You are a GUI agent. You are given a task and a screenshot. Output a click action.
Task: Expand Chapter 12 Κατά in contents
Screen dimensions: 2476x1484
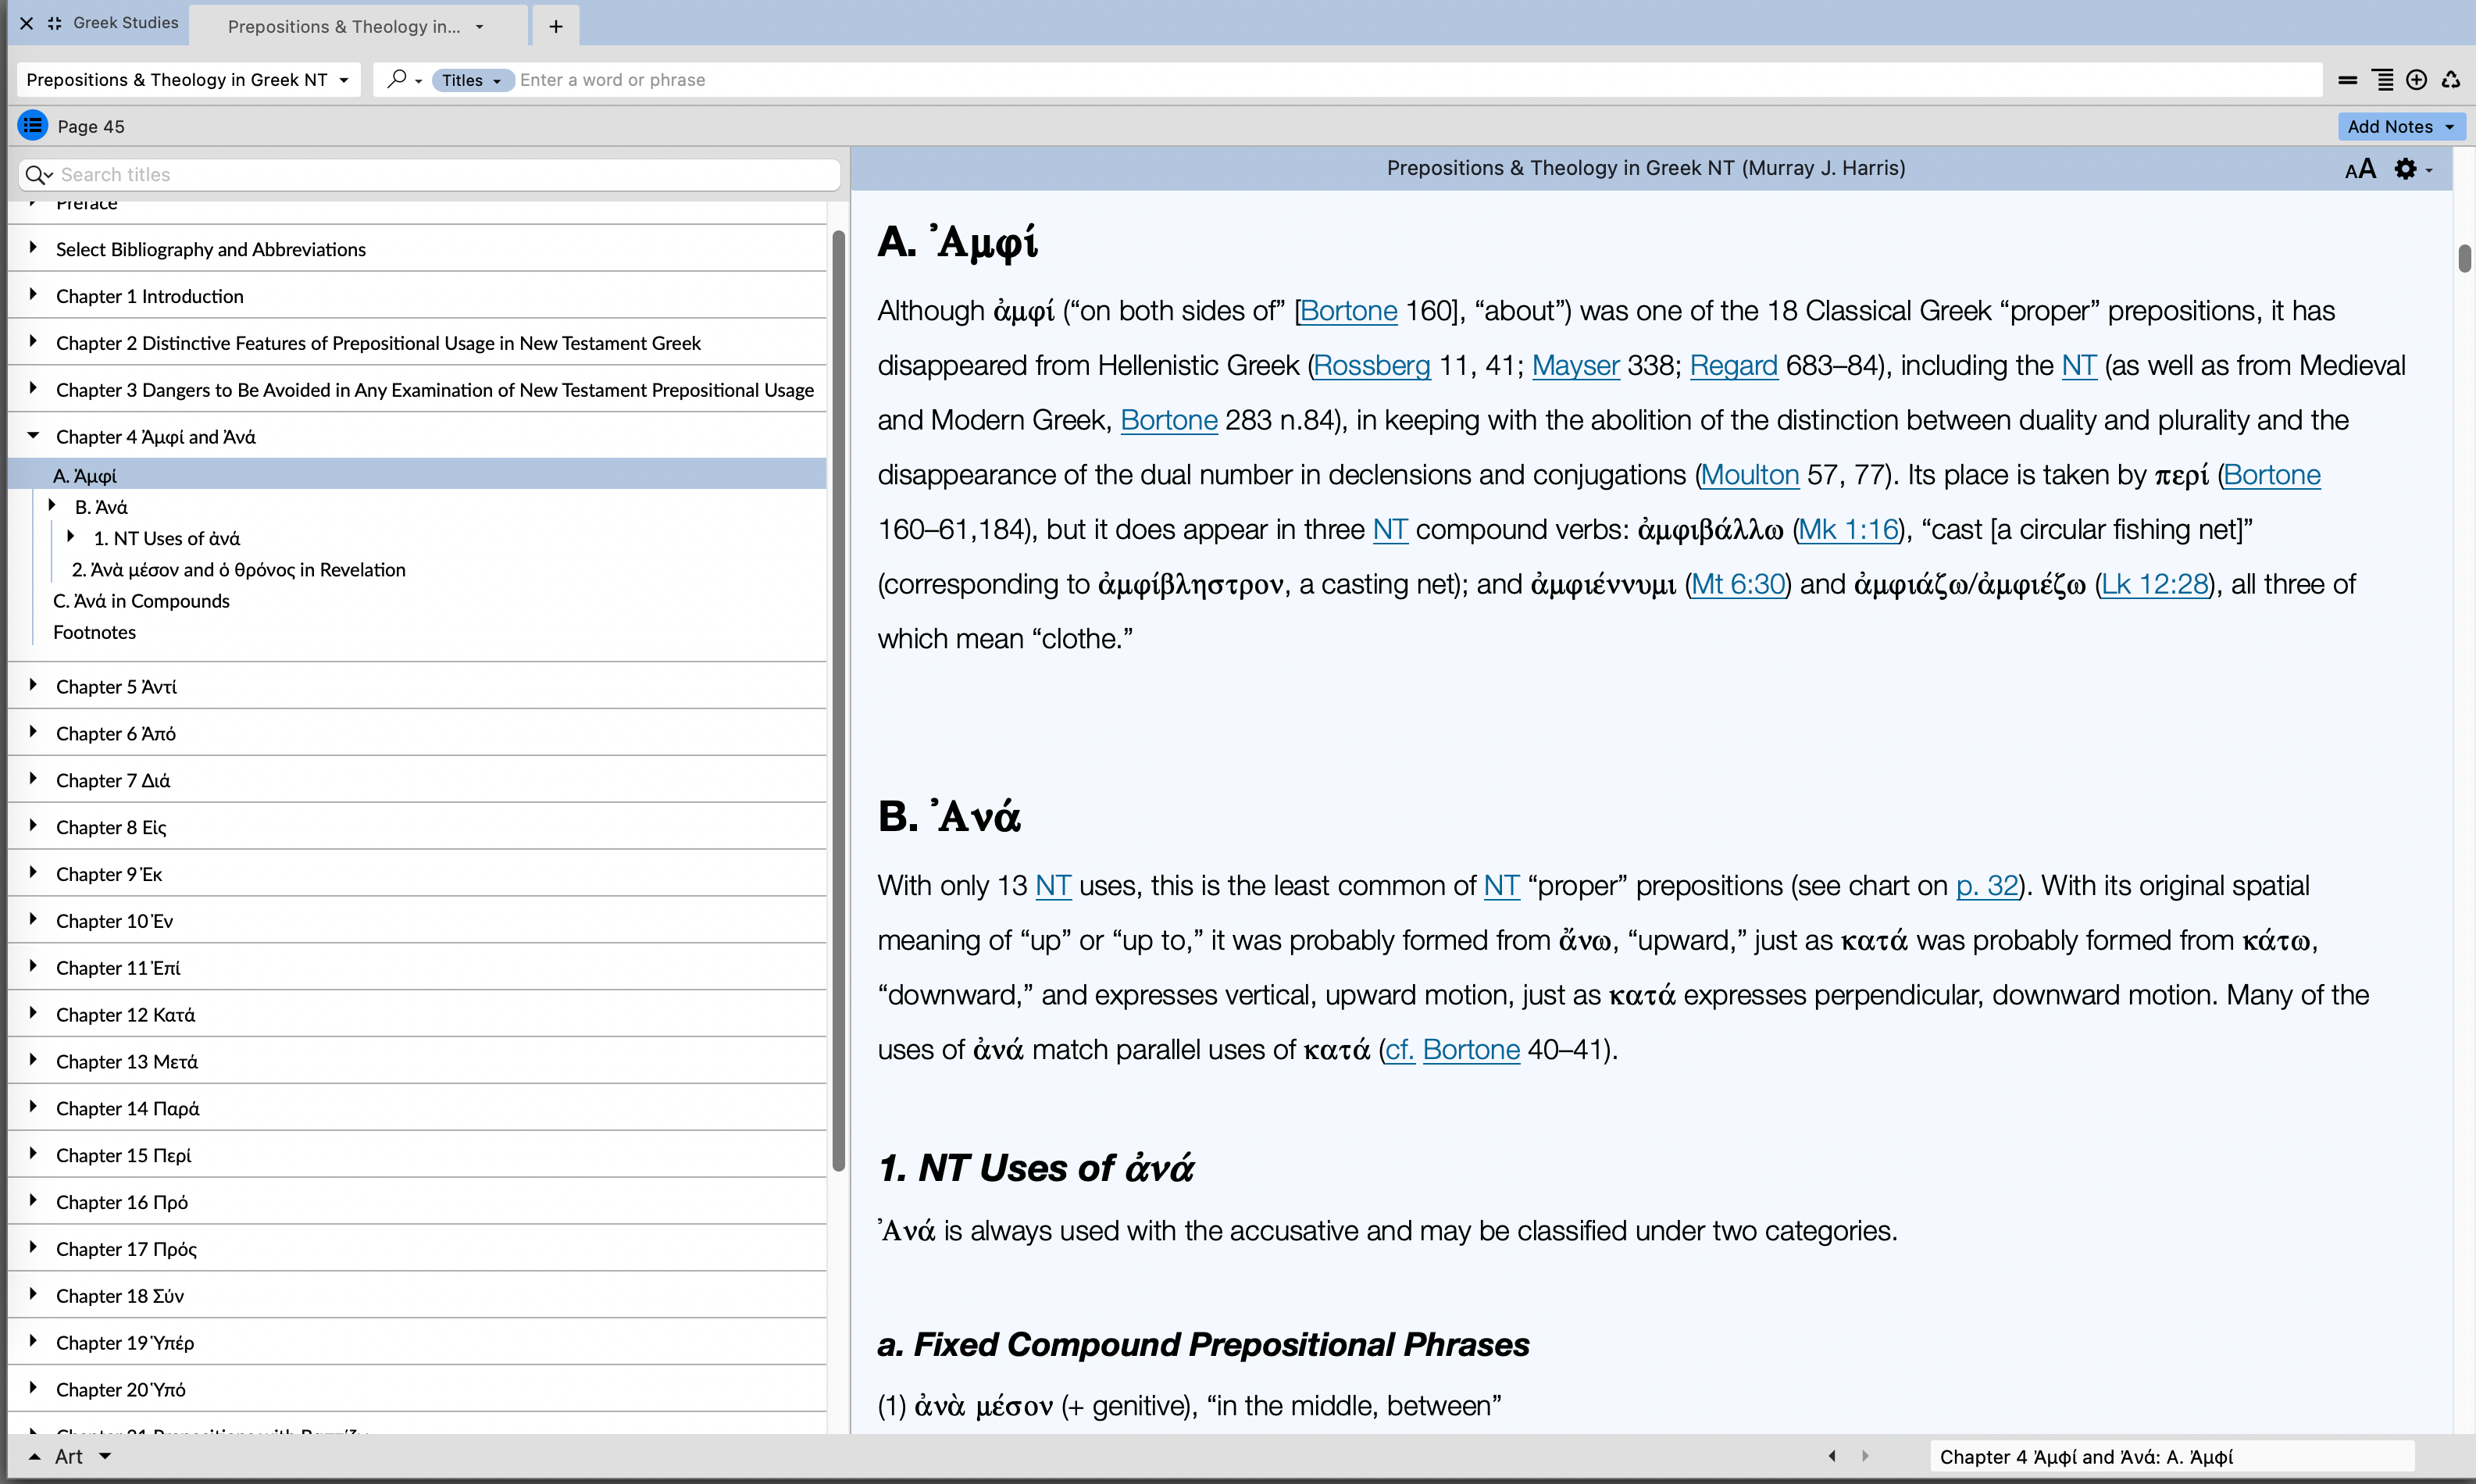[33, 1014]
